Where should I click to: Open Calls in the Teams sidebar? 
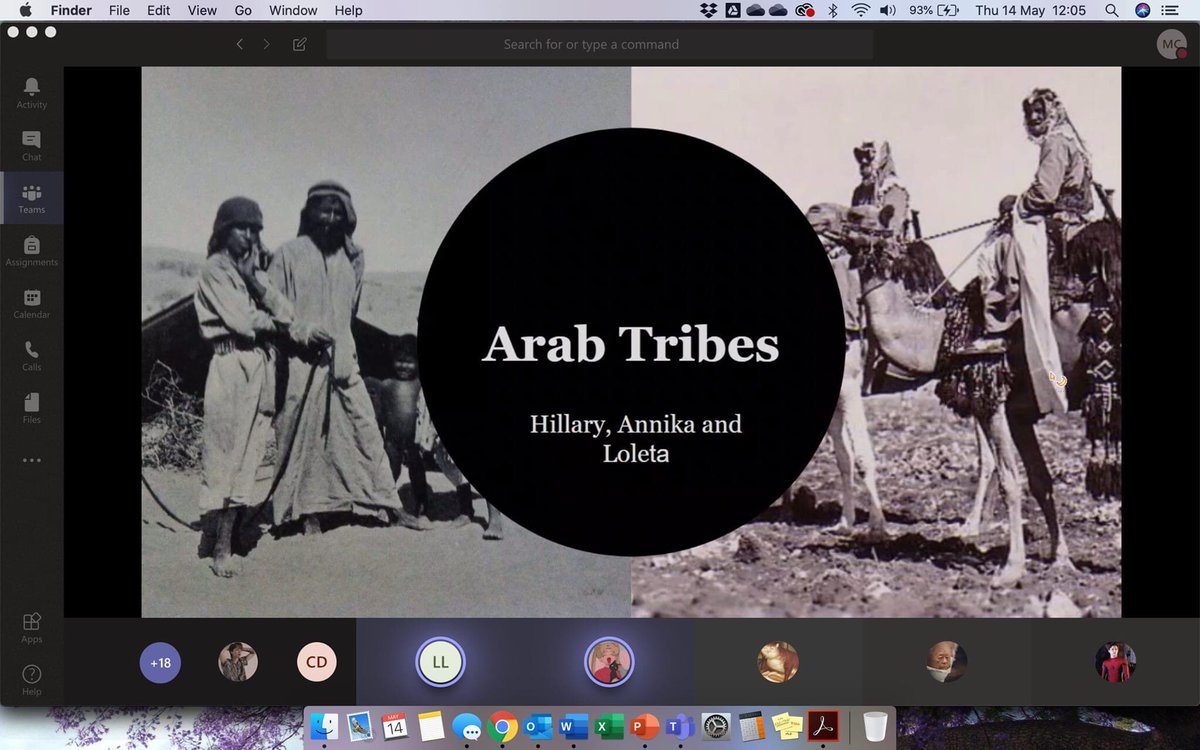31,355
